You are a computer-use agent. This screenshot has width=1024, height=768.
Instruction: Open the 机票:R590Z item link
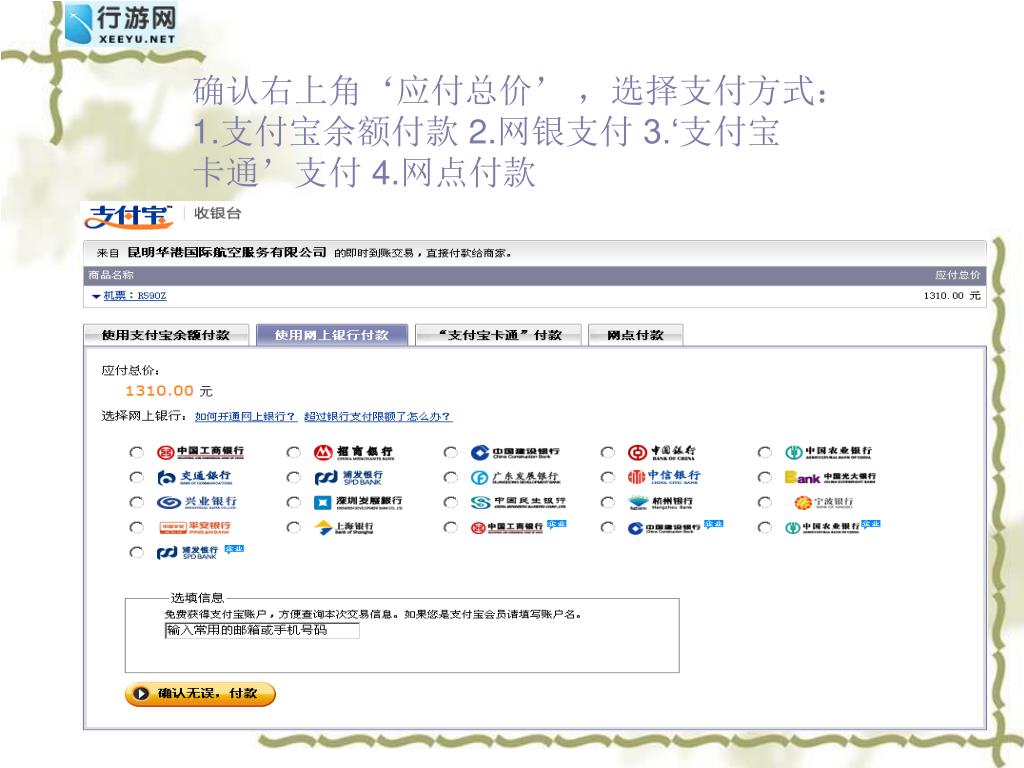135,296
